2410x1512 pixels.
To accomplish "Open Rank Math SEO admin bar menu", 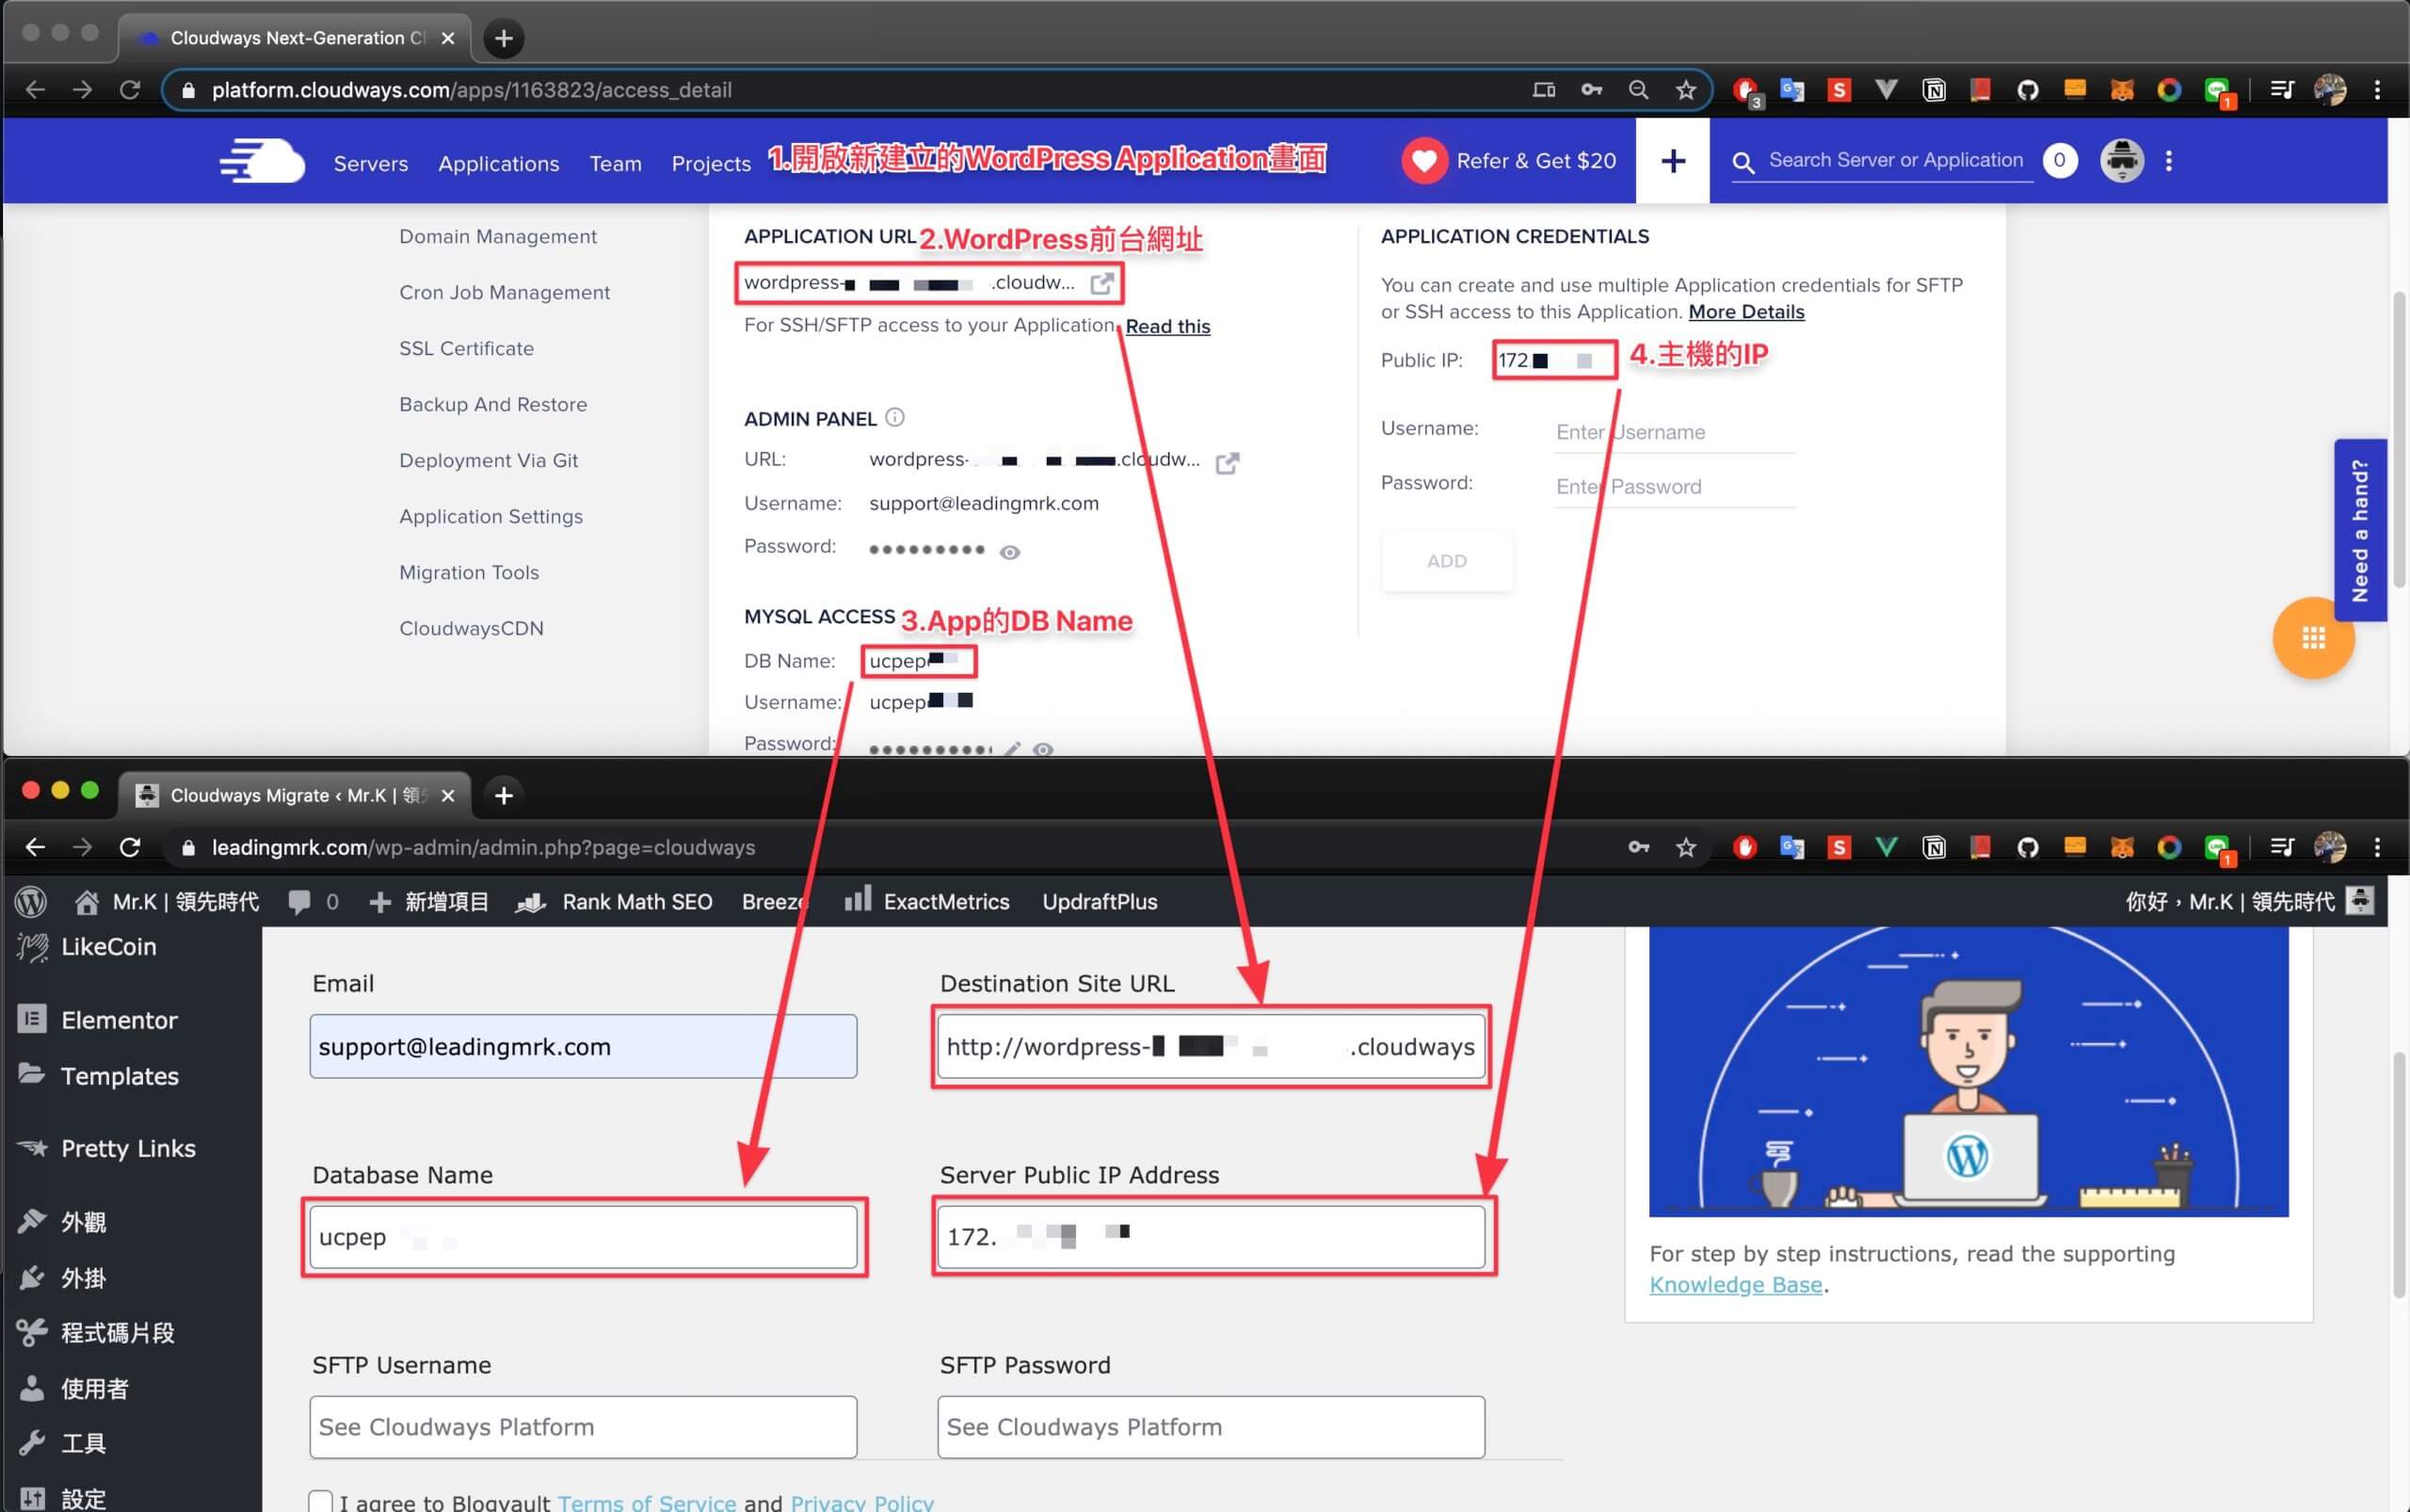I will coord(614,902).
